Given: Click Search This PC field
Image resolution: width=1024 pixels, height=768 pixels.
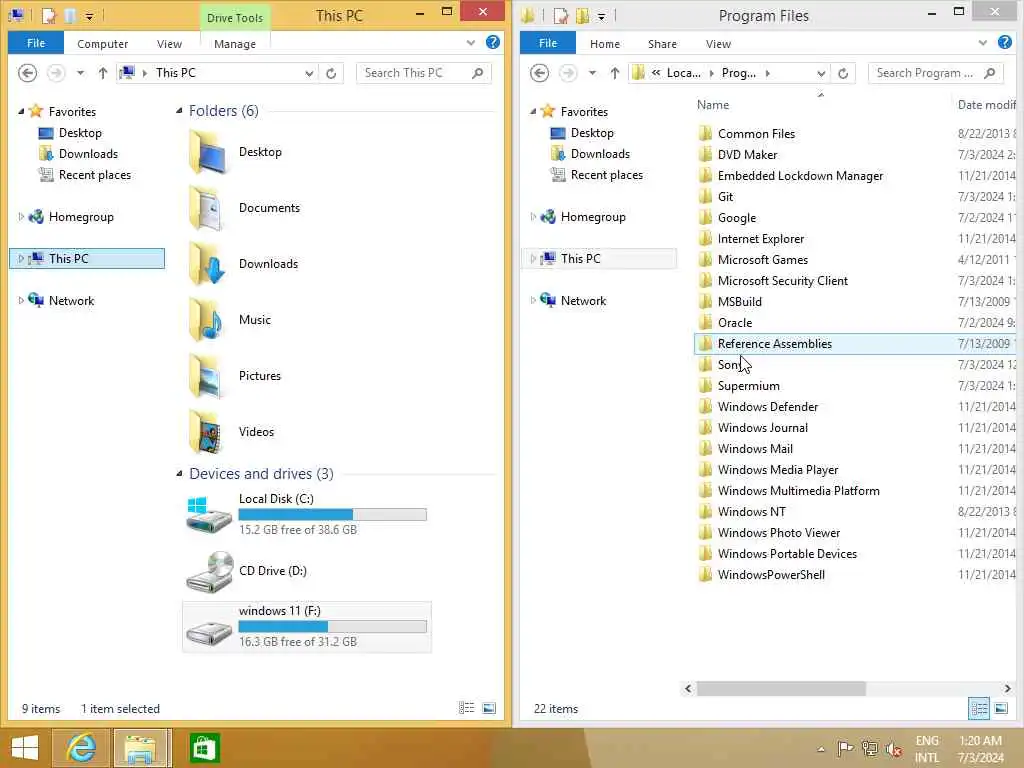Looking at the screenshot, I should coord(423,73).
